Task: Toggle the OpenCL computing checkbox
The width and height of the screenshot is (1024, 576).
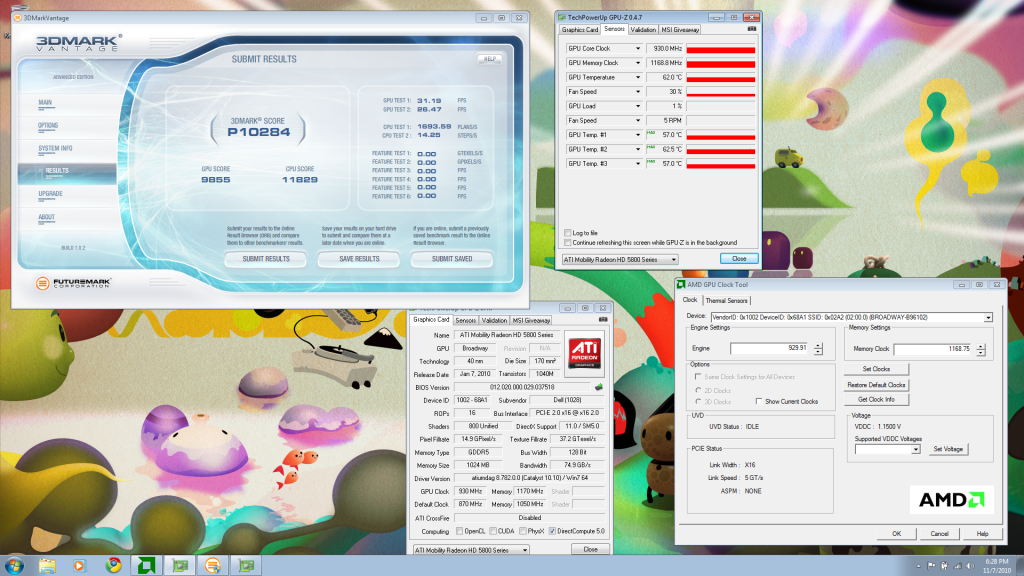Action: 460,532
